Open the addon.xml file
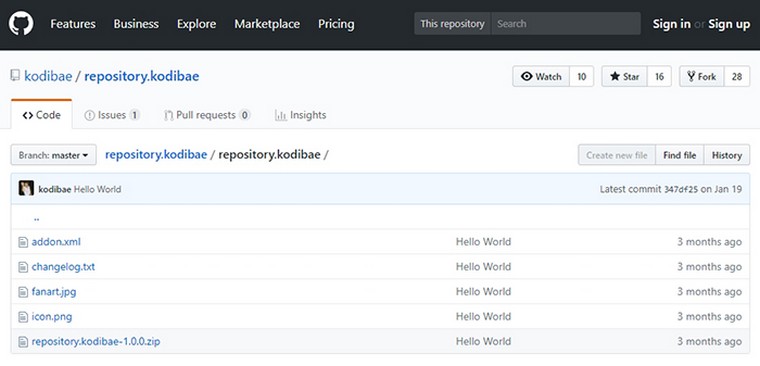The image size is (760, 366). pyautogui.click(x=56, y=241)
